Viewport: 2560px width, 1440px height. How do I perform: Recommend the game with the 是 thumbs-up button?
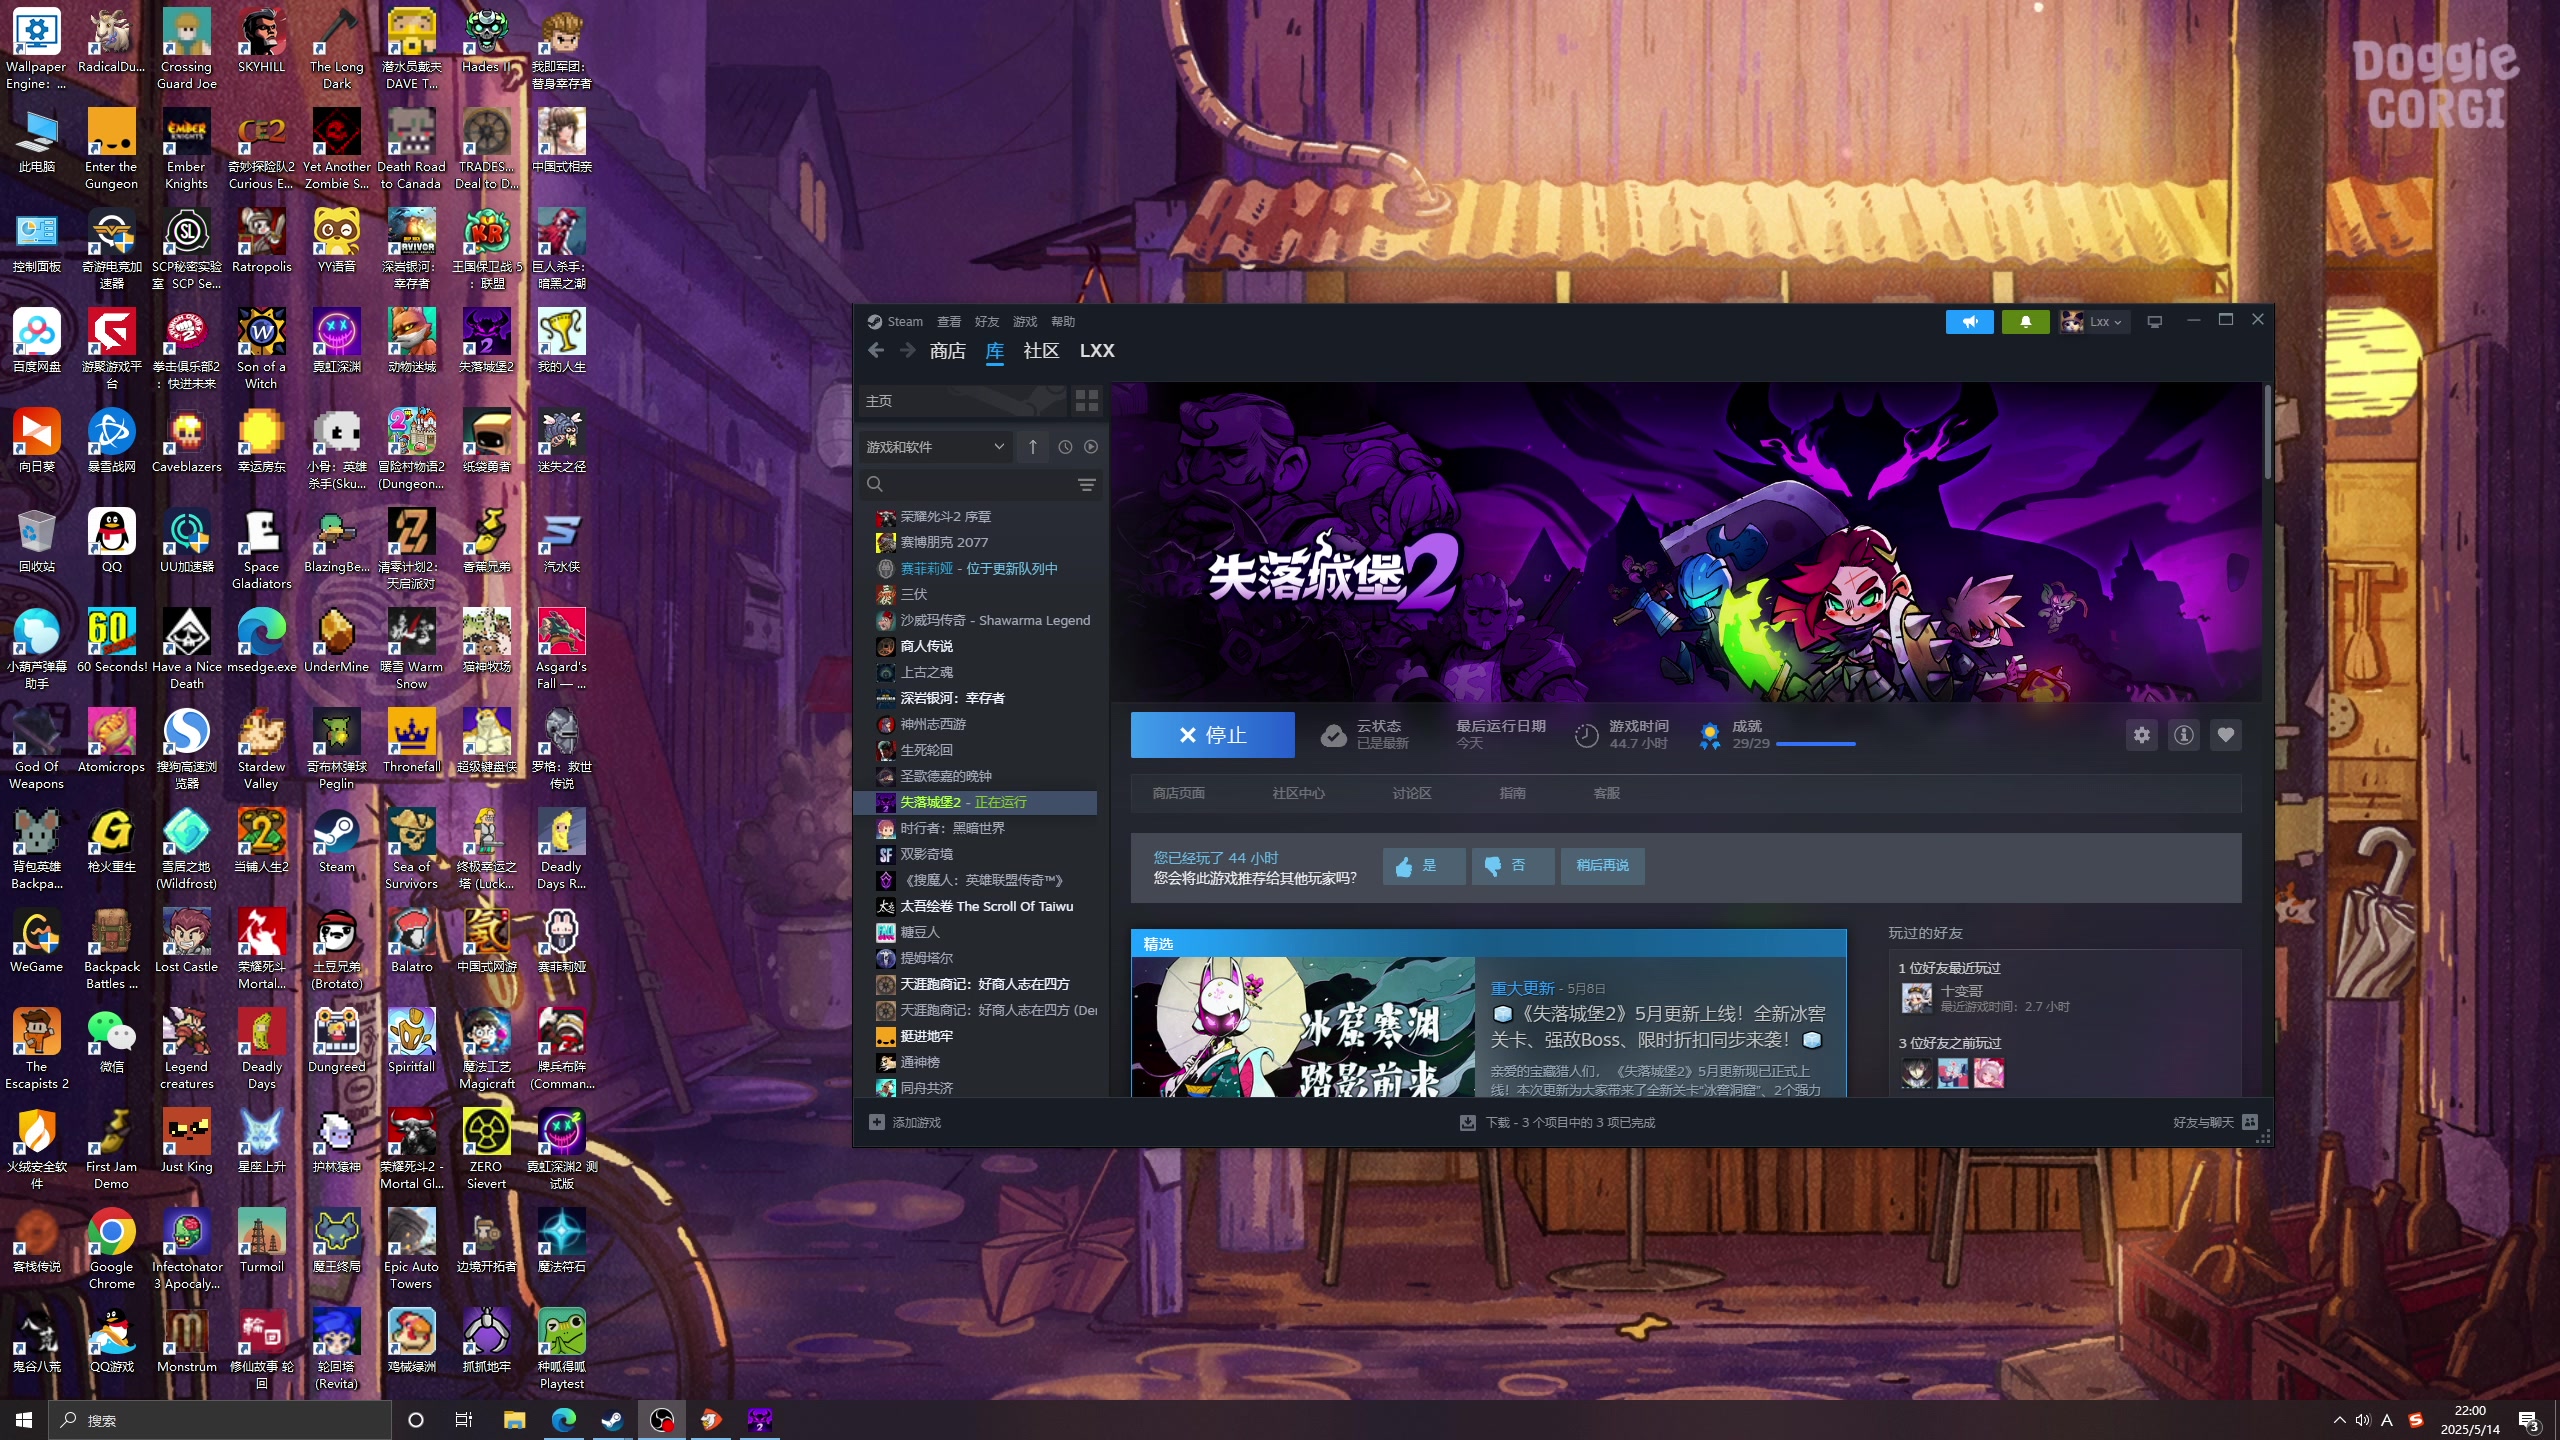click(1423, 866)
